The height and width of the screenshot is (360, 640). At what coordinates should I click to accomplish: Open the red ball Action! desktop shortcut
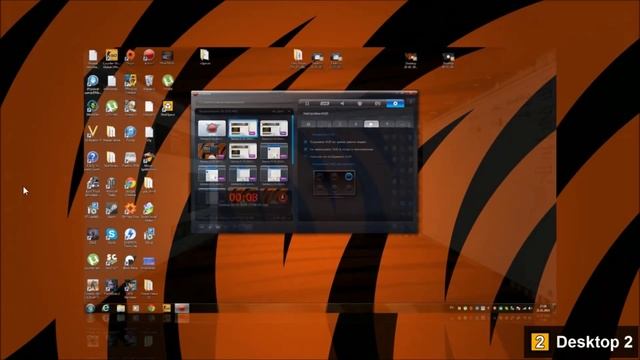point(149,55)
